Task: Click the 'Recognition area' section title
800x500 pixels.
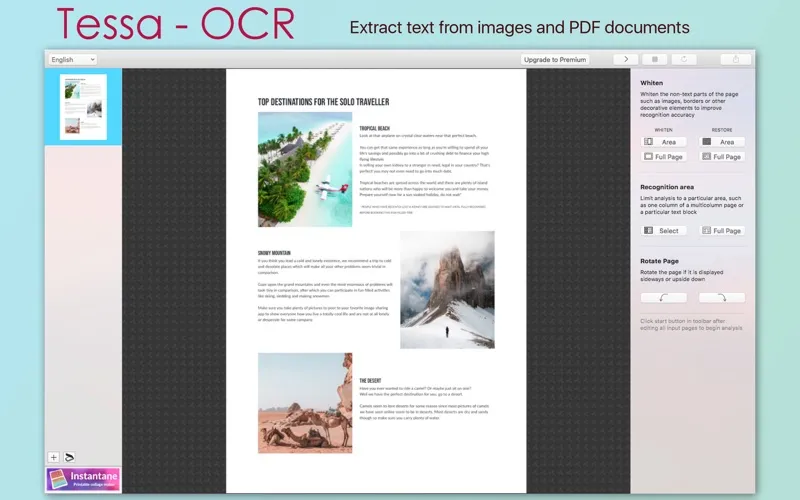Action: click(x=667, y=187)
